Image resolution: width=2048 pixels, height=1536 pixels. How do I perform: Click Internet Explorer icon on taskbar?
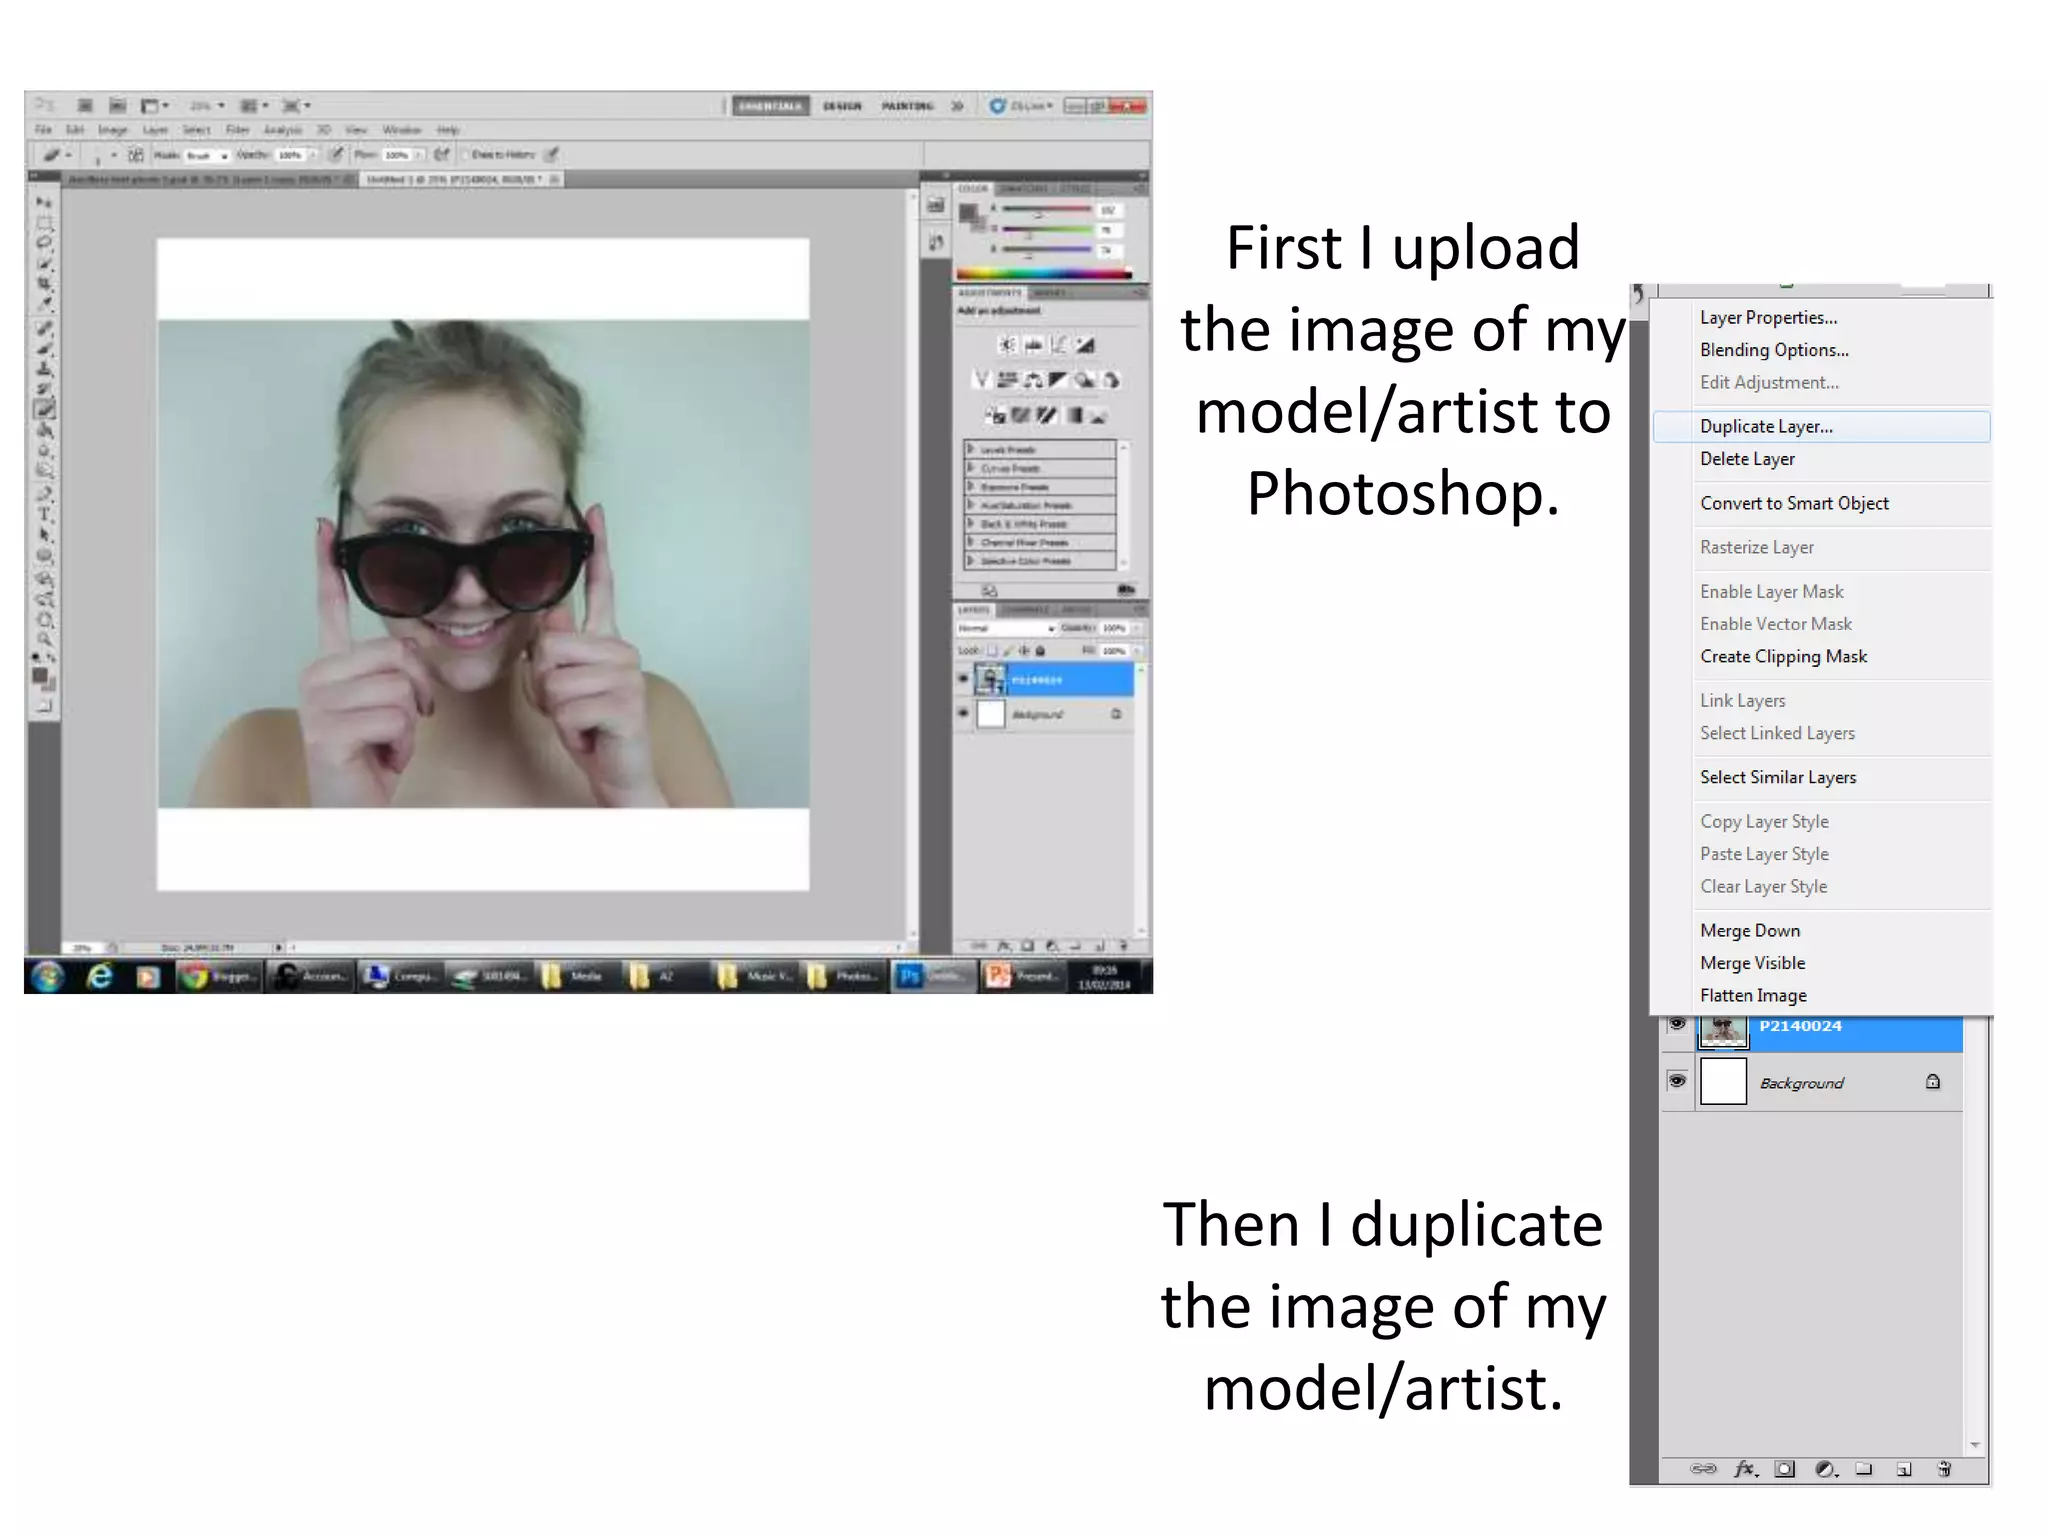coord(99,976)
